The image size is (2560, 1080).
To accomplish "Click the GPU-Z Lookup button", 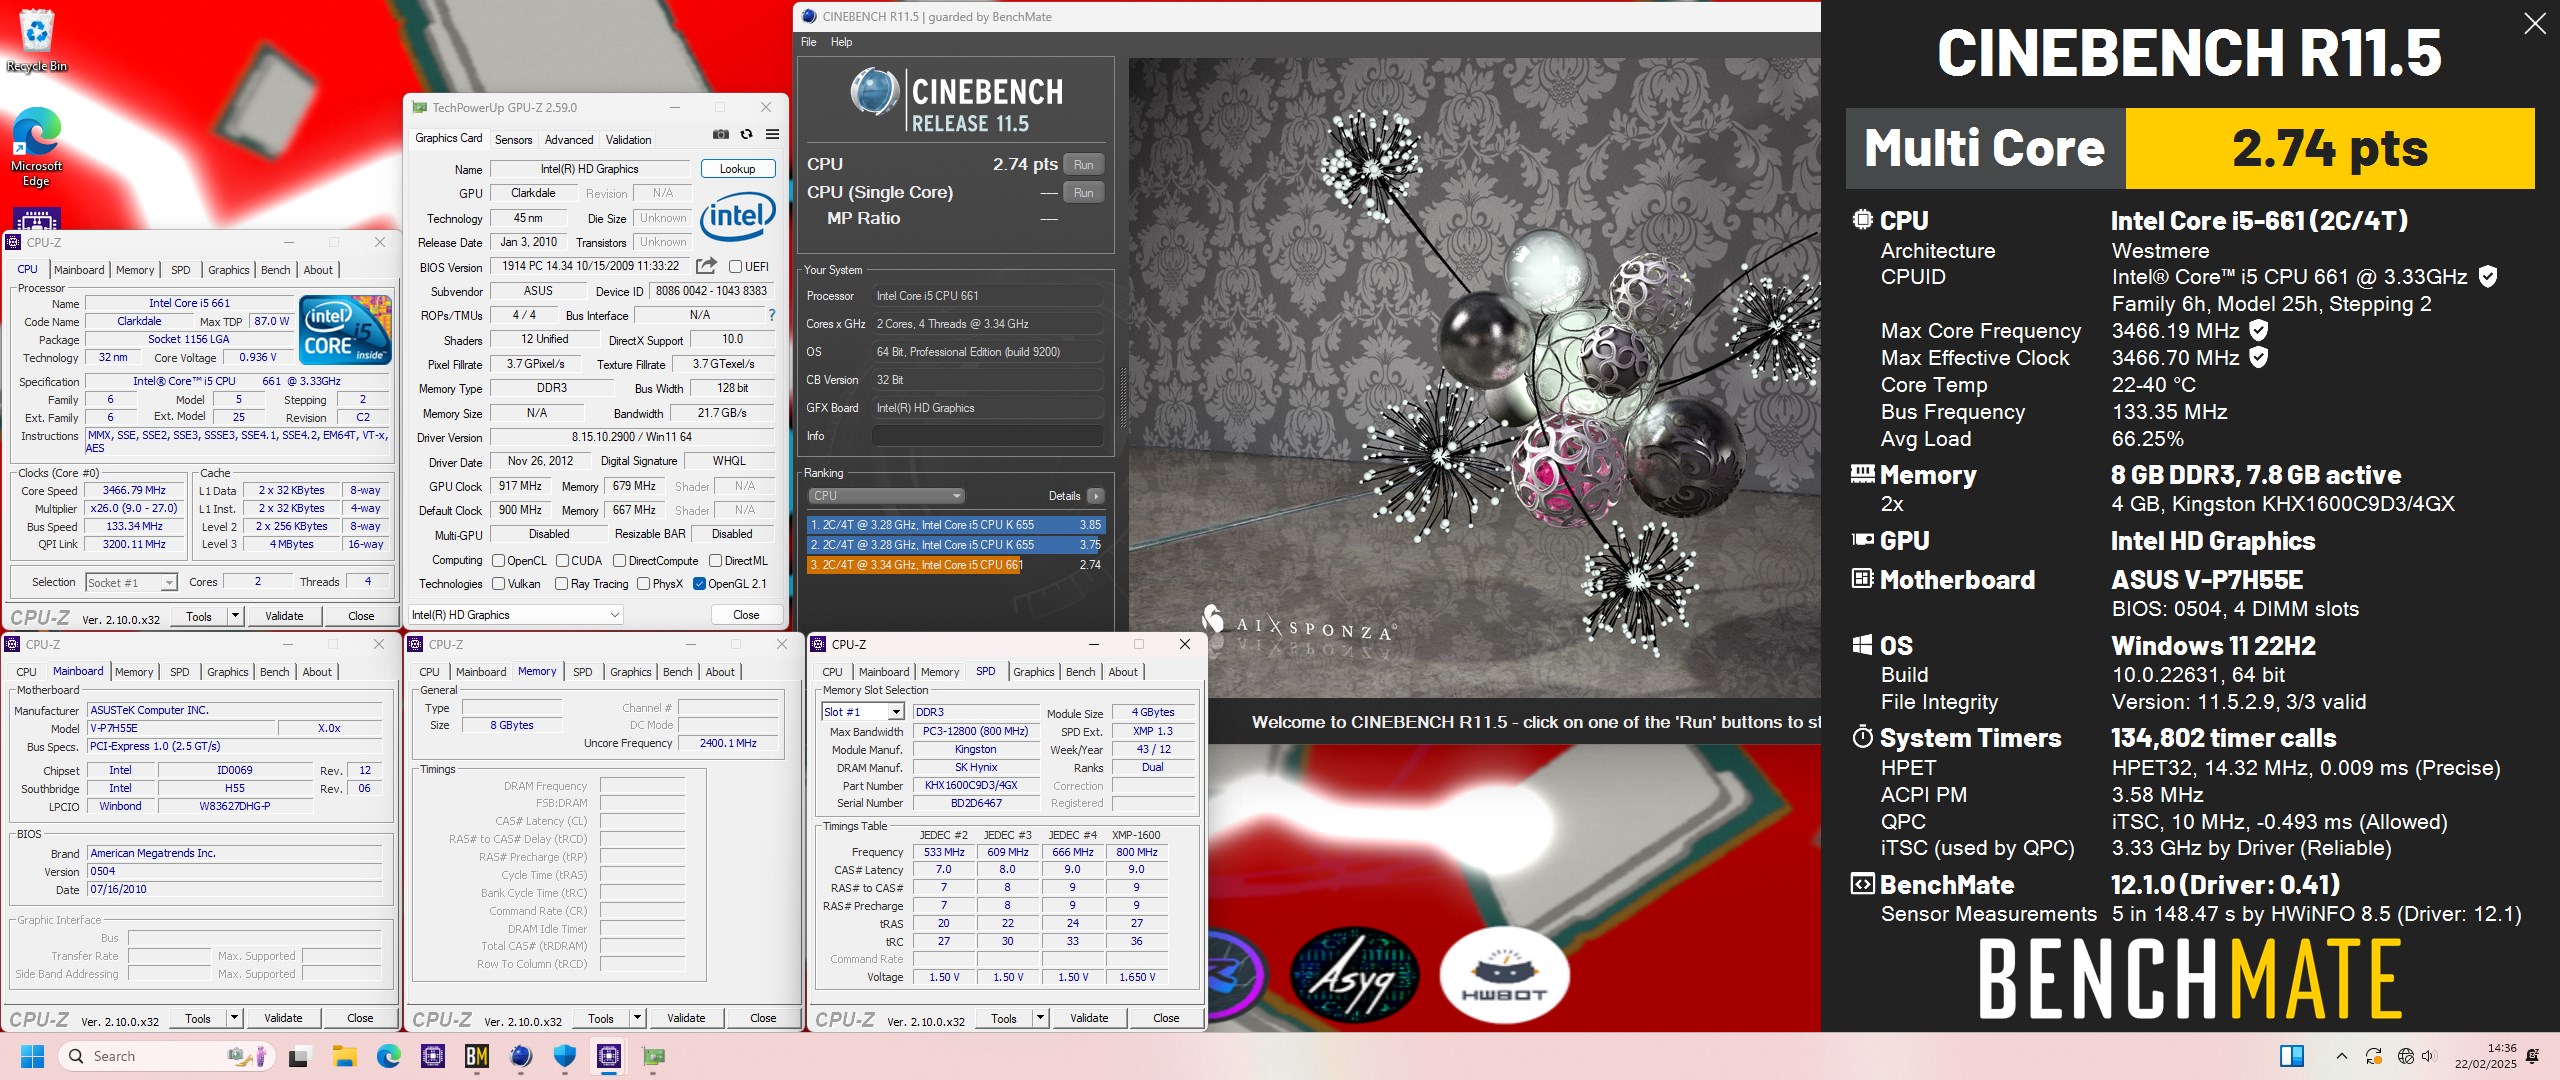I will (738, 169).
